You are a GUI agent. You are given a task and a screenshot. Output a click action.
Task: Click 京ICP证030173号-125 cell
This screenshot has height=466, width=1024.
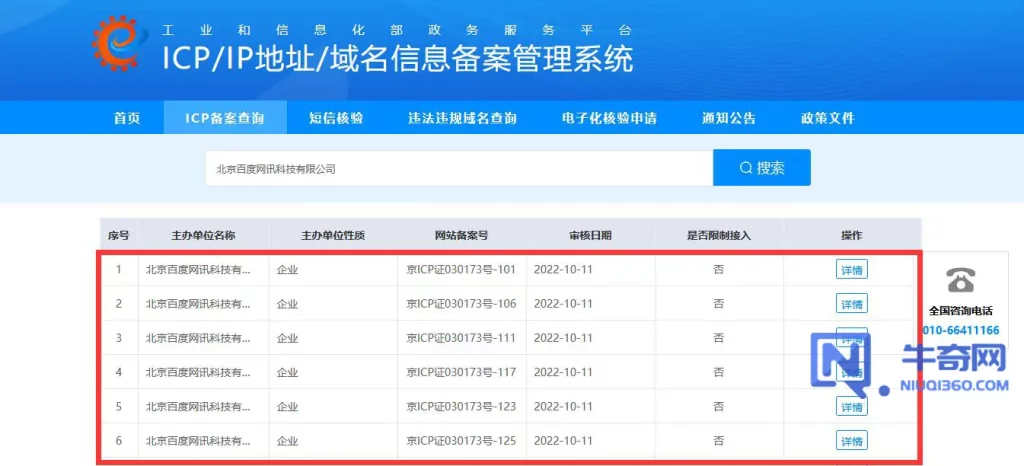(x=461, y=441)
